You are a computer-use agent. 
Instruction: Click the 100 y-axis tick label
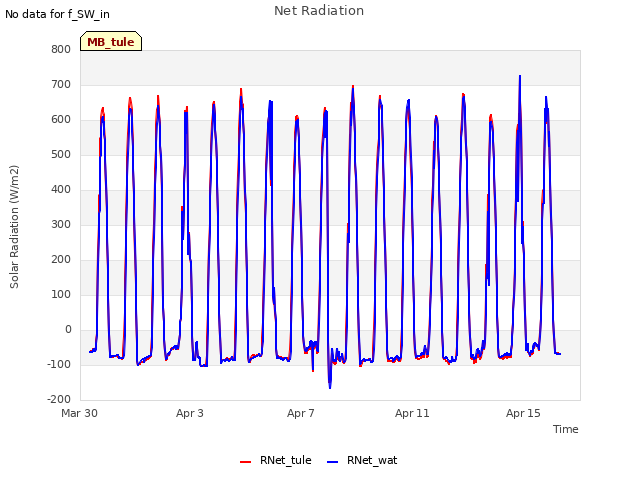(x=61, y=294)
